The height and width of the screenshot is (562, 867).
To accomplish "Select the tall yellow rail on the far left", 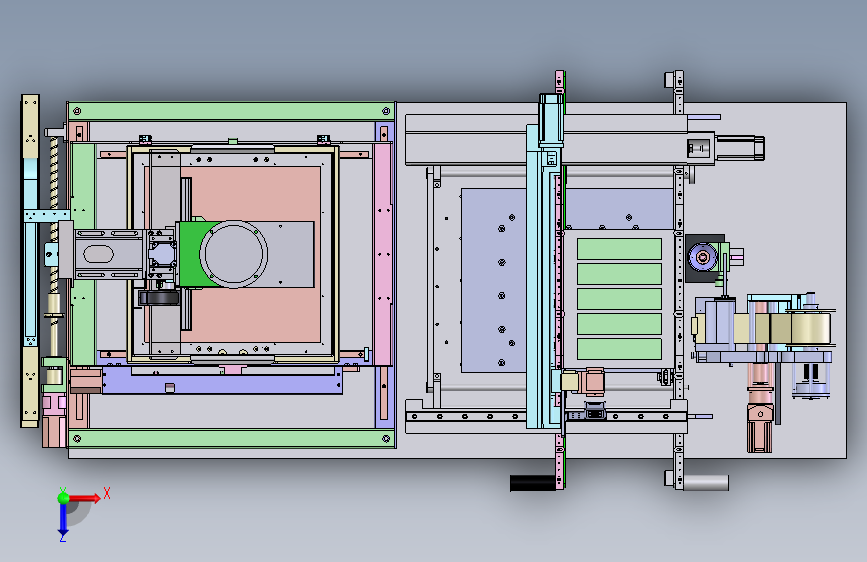I will (x=30, y=261).
